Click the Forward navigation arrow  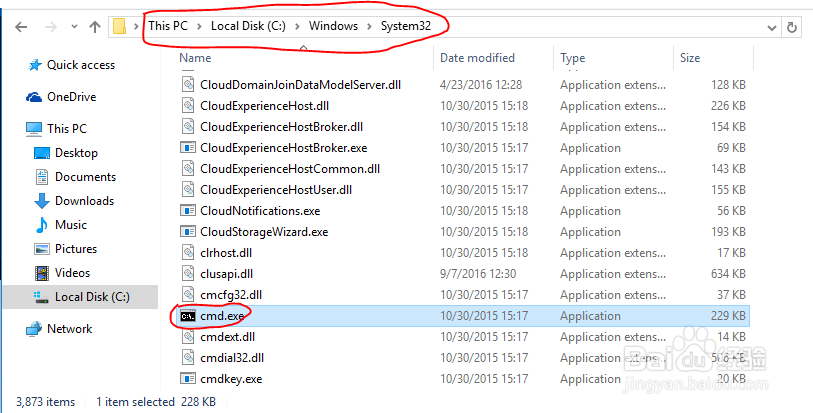click(x=51, y=27)
